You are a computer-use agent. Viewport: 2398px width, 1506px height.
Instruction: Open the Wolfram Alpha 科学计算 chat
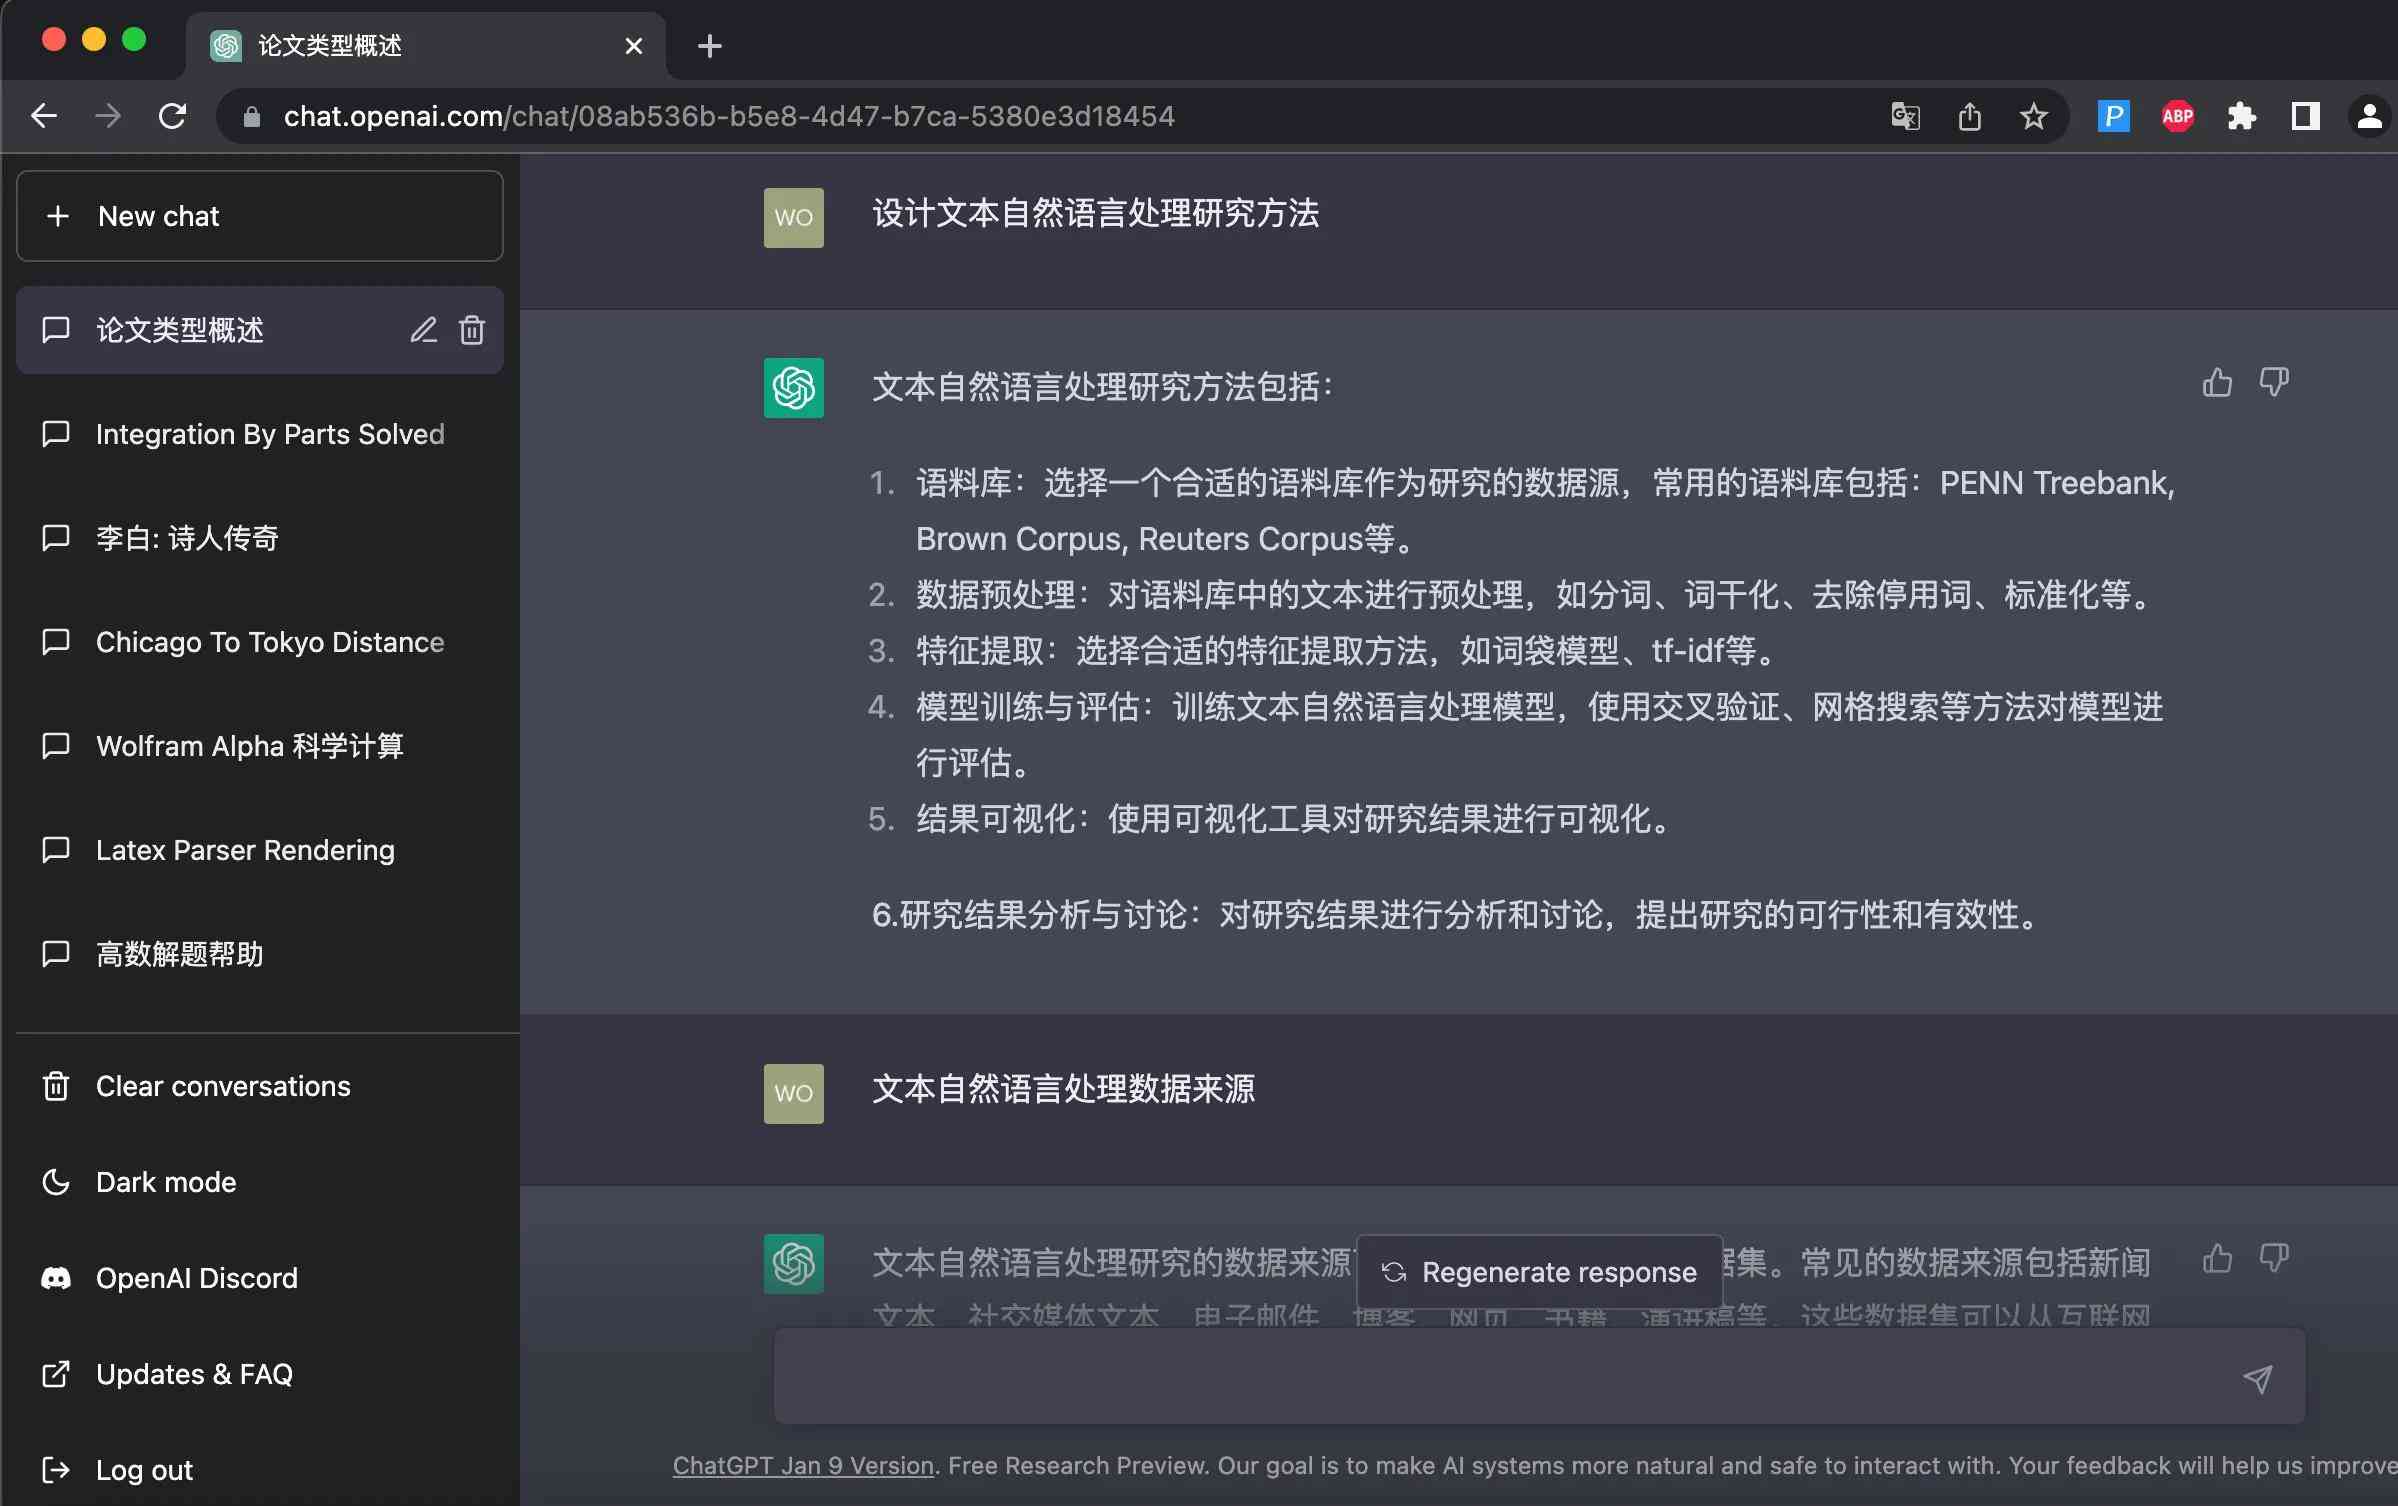point(260,746)
